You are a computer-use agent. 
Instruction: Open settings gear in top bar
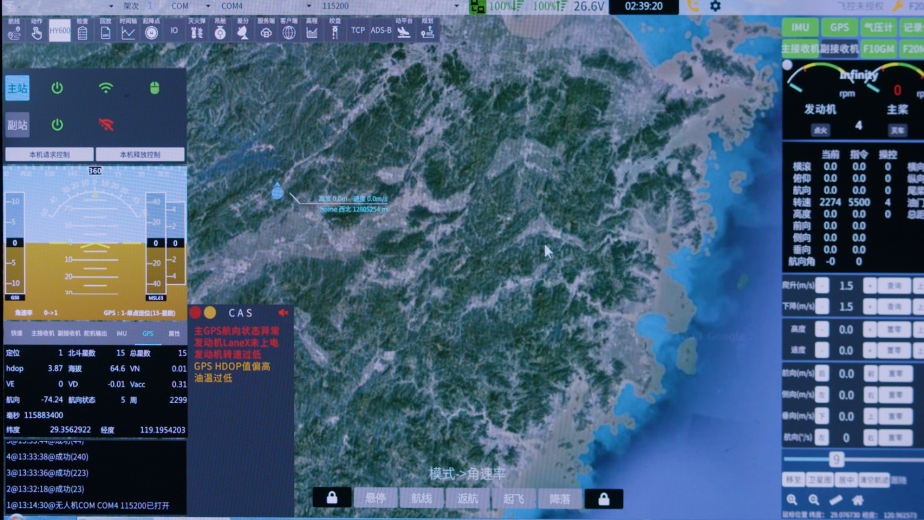715,6
